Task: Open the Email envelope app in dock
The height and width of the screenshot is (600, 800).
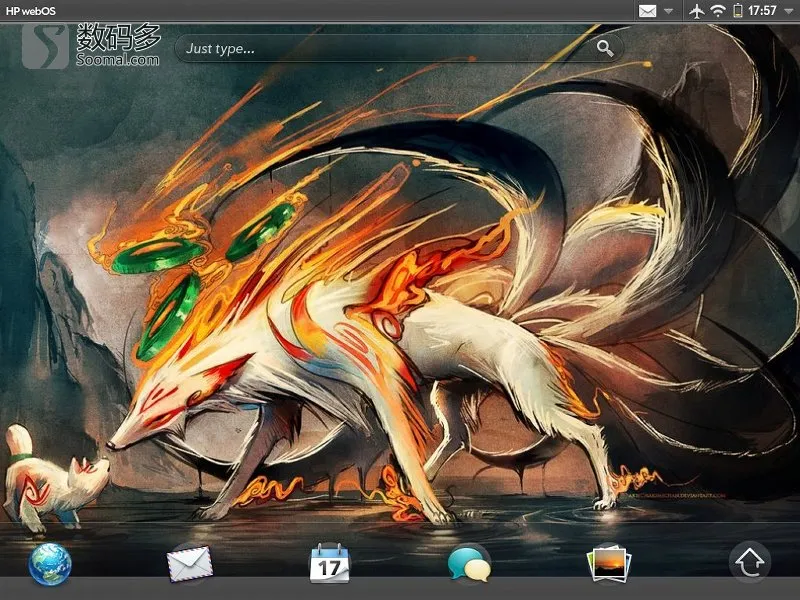Action: click(190, 564)
